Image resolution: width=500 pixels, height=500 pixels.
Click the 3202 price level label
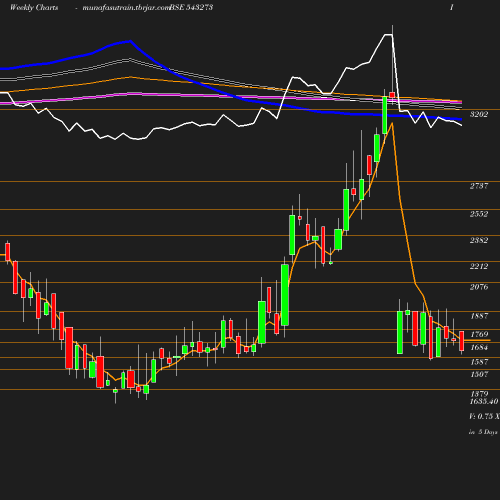tap(479, 114)
